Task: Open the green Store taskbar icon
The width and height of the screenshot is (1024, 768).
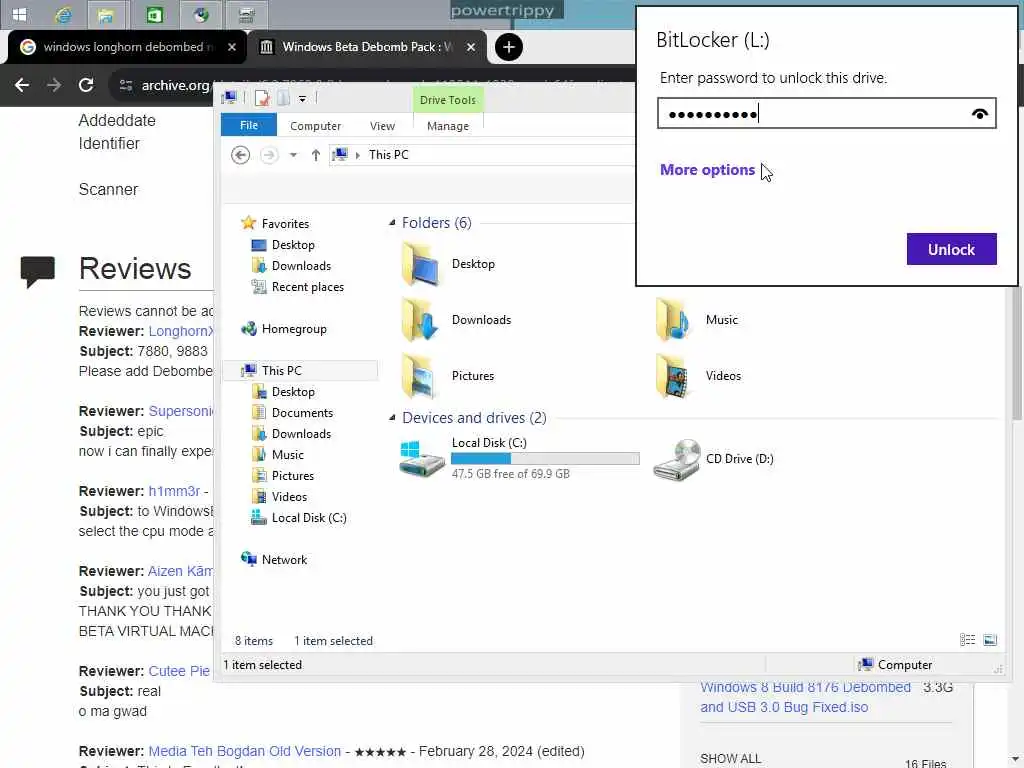Action: pyautogui.click(x=154, y=14)
